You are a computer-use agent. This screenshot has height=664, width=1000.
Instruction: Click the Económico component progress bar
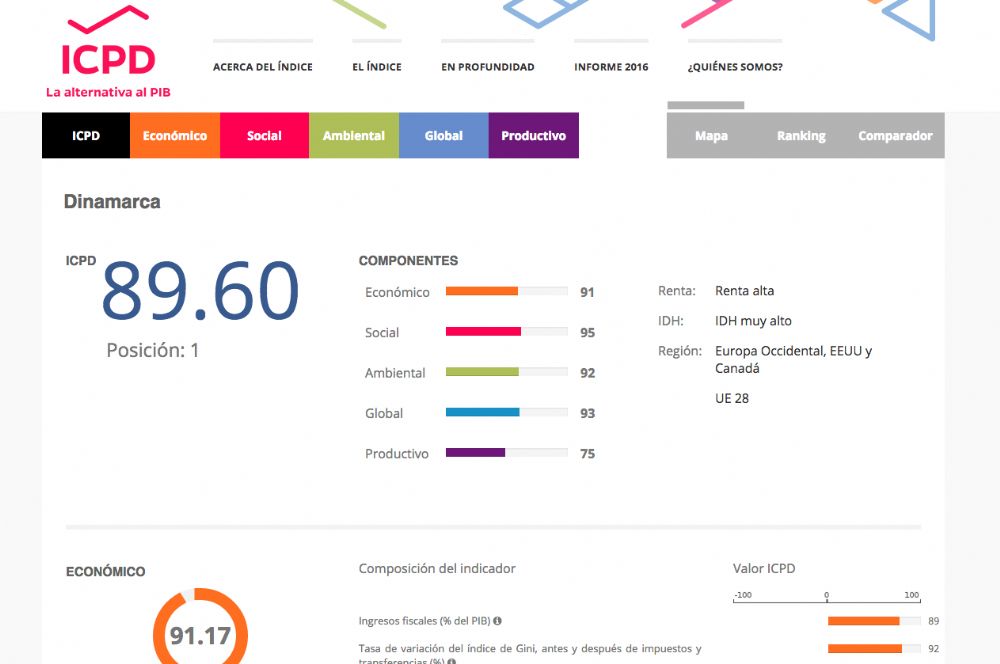tap(506, 292)
